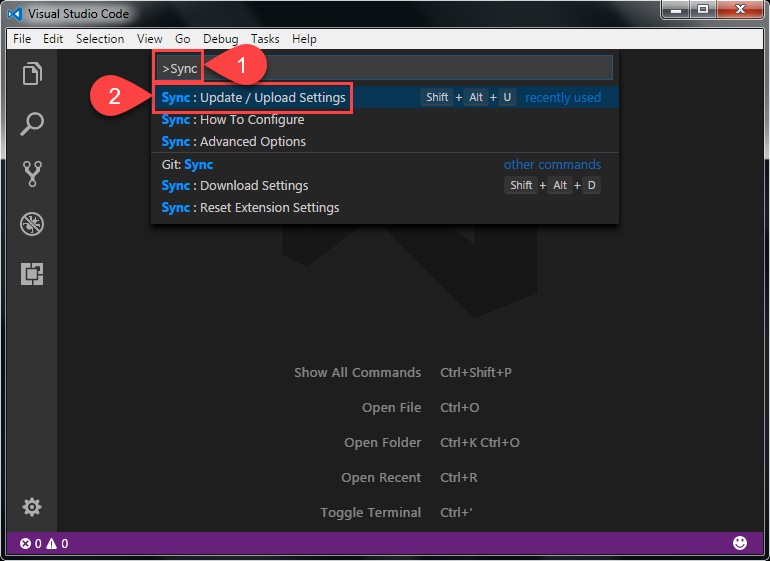Click the warnings triangle in status bar

pyautogui.click(x=52, y=543)
